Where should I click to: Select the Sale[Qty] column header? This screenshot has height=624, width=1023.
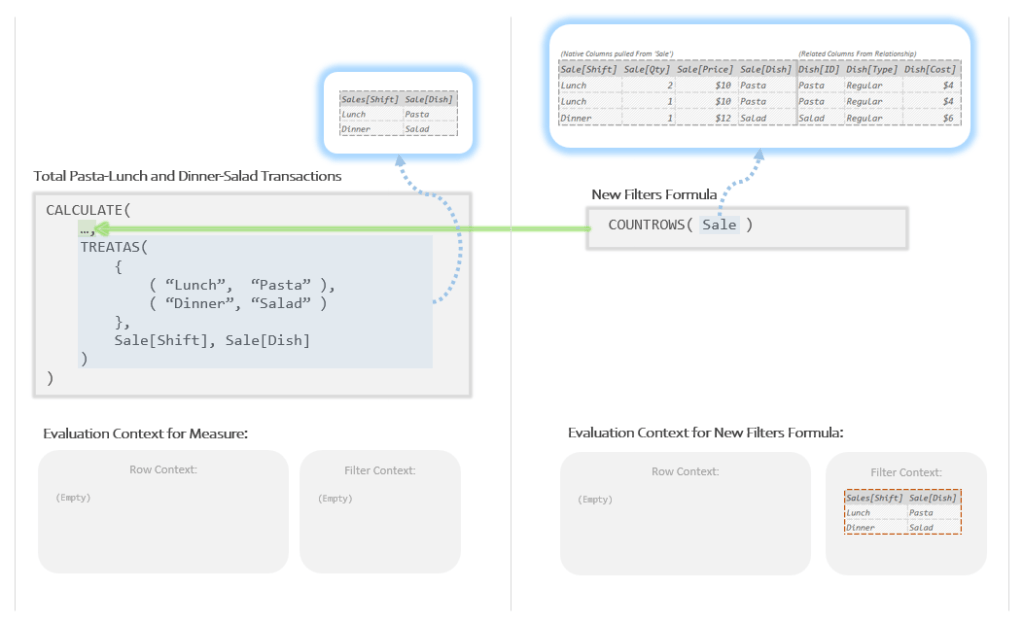point(646,69)
